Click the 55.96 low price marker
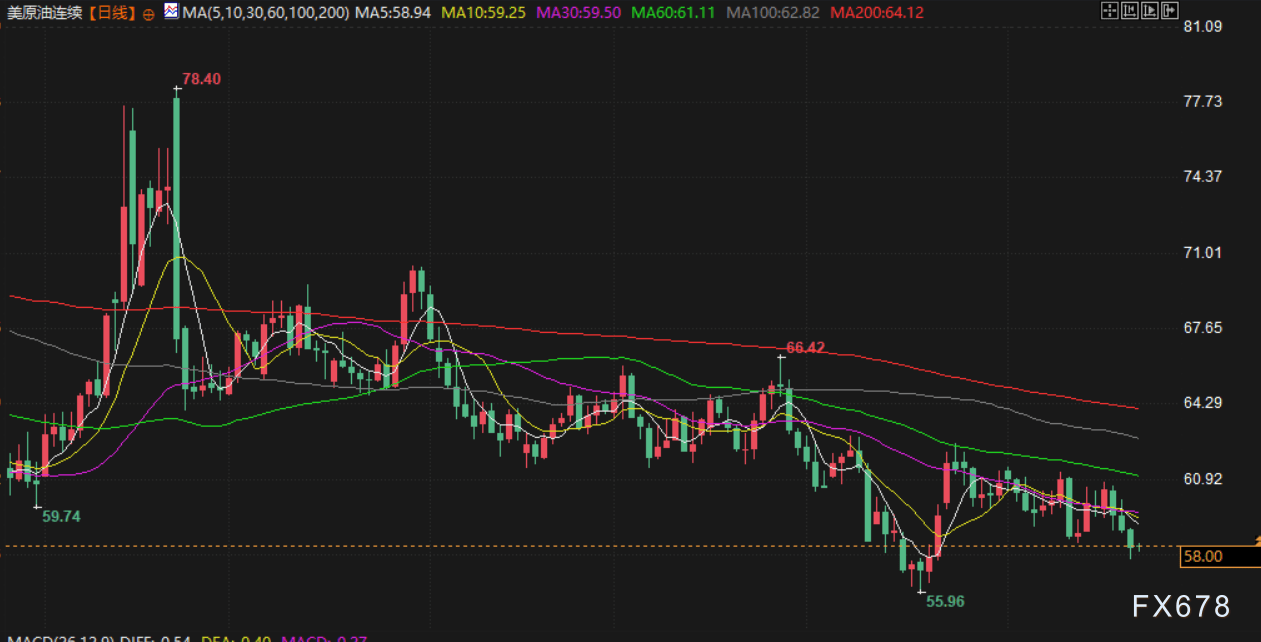This screenshot has width=1261, height=642. [x=945, y=601]
